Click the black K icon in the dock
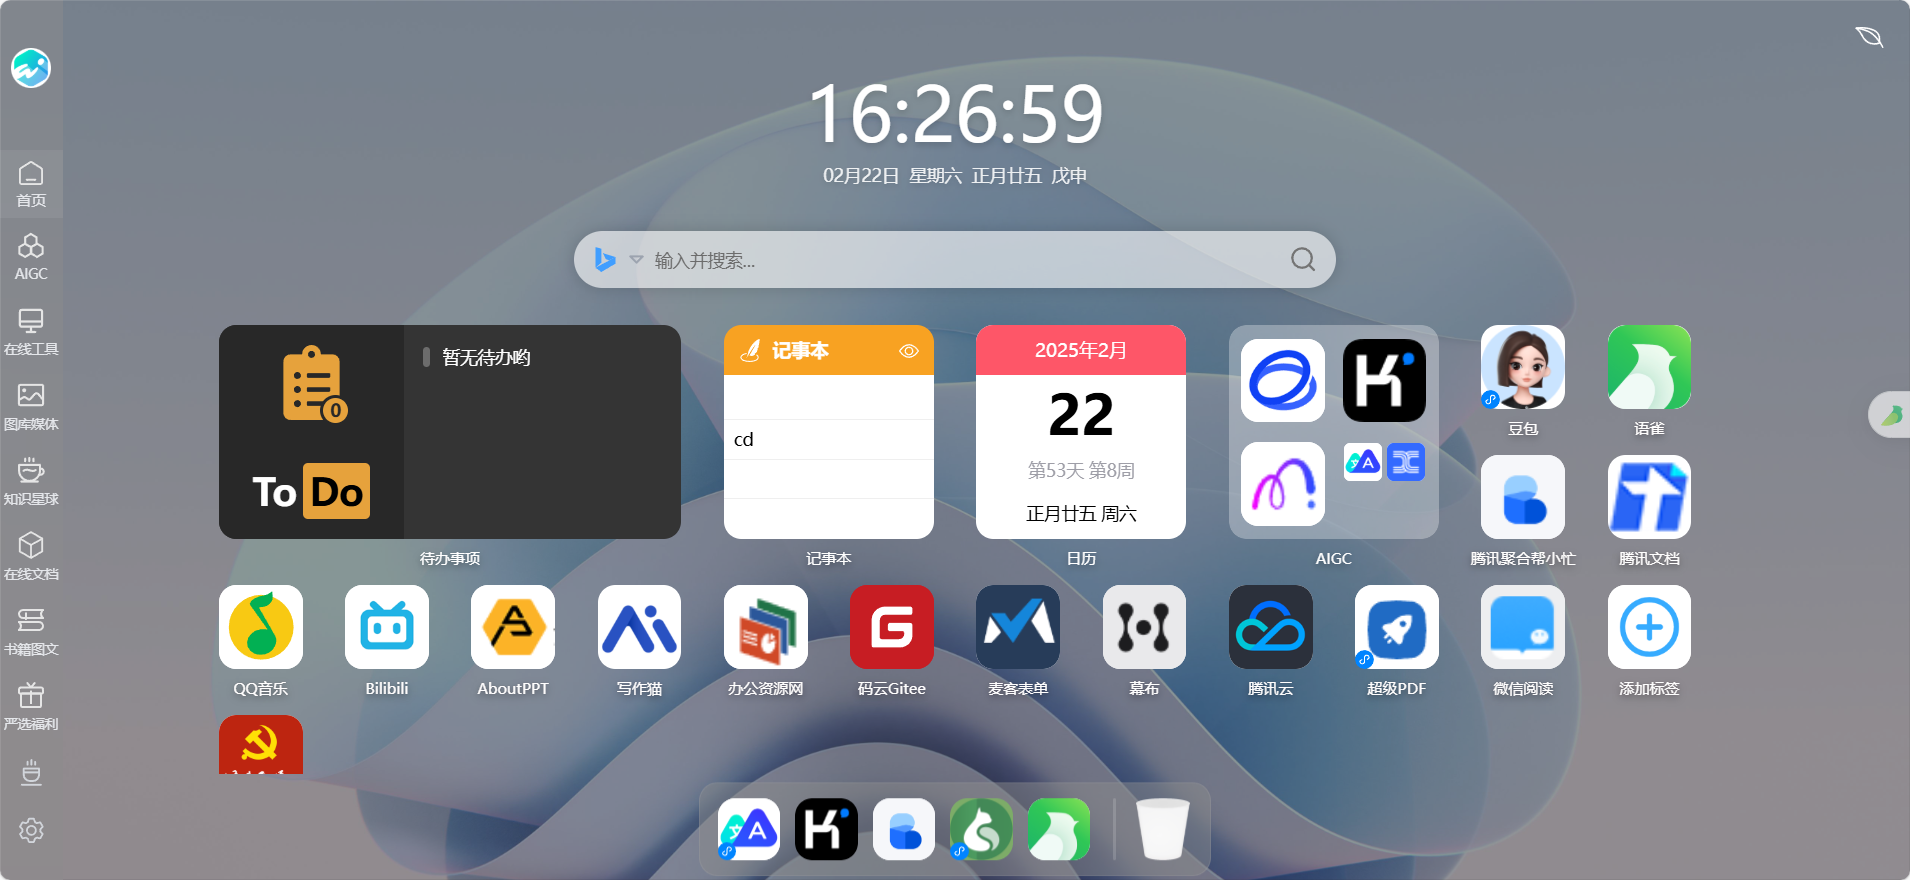The image size is (1910, 880). (827, 829)
